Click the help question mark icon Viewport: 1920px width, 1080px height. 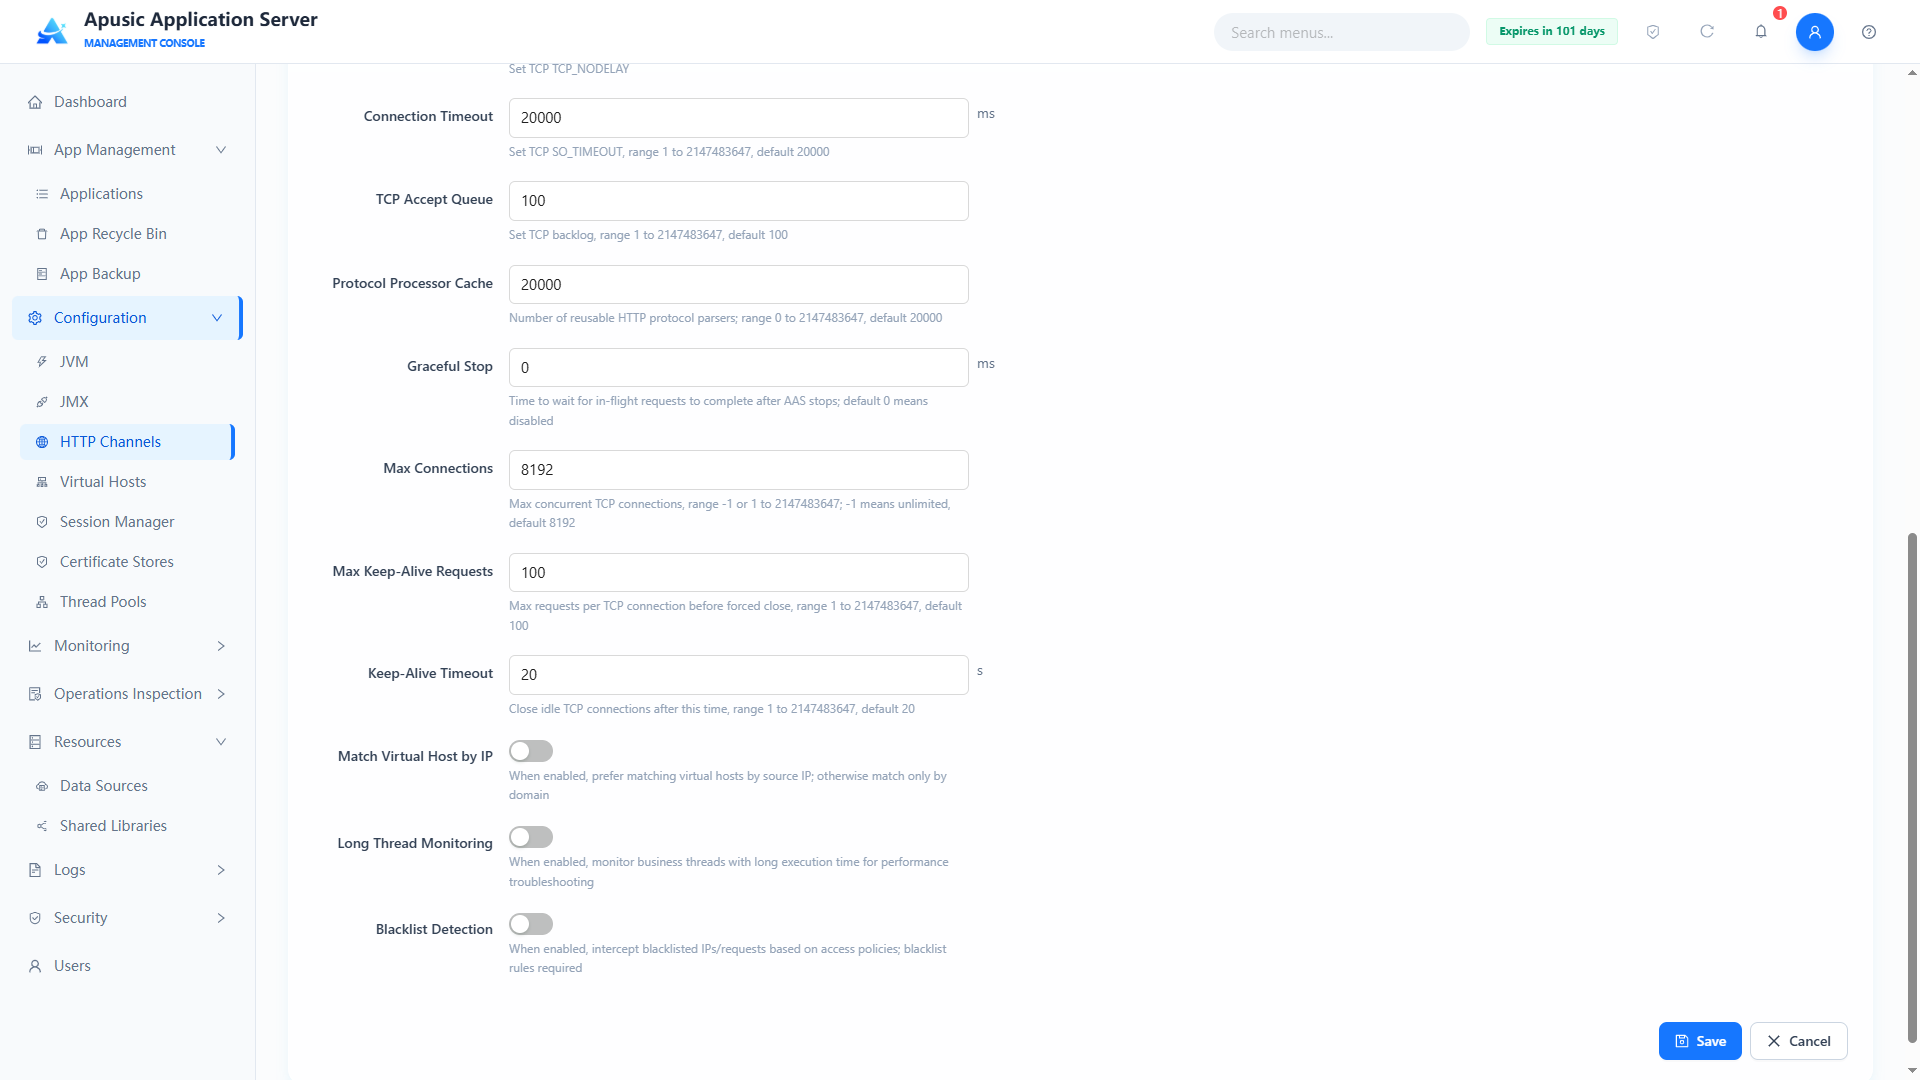click(x=1869, y=32)
